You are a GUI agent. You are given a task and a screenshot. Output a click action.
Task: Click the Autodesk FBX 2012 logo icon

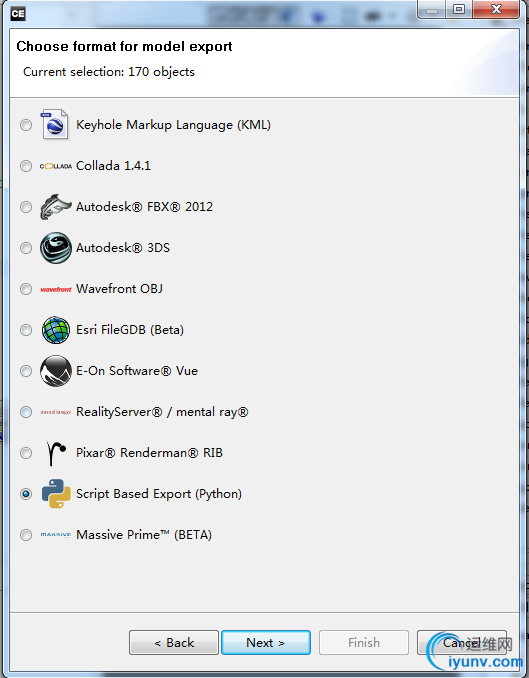(x=56, y=207)
